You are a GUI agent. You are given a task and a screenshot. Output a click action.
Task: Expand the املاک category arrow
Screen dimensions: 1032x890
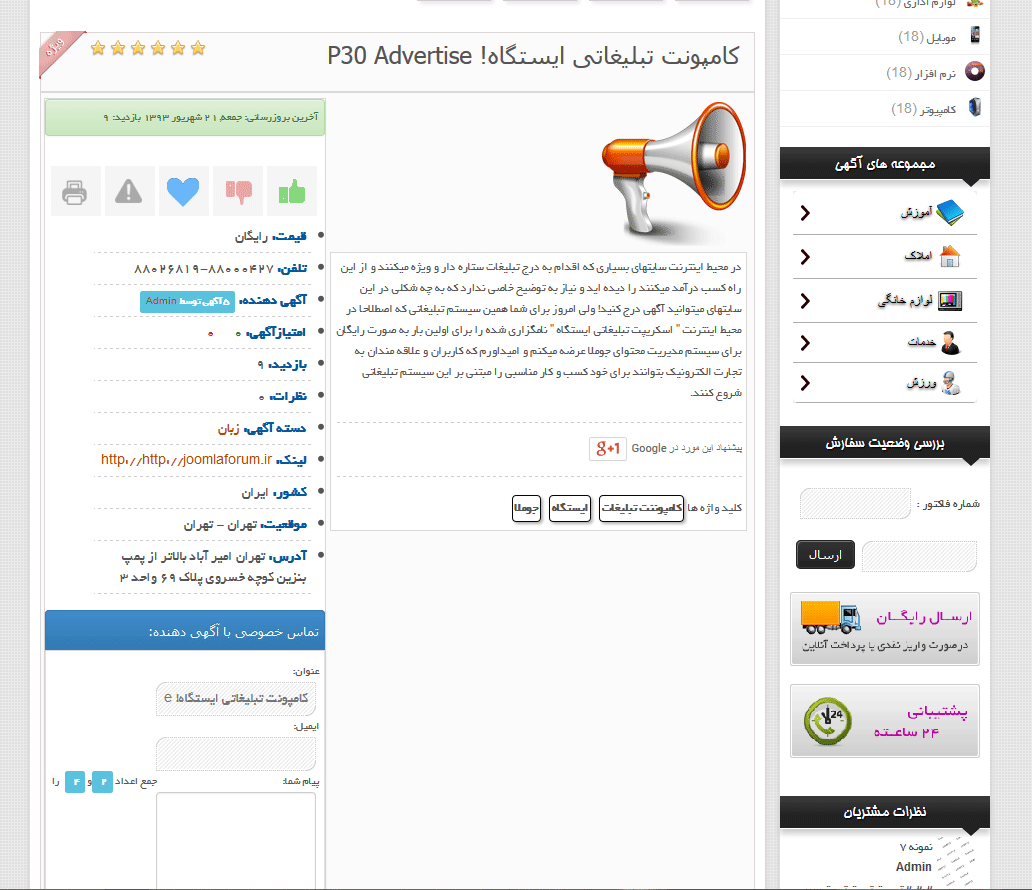click(x=805, y=257)
